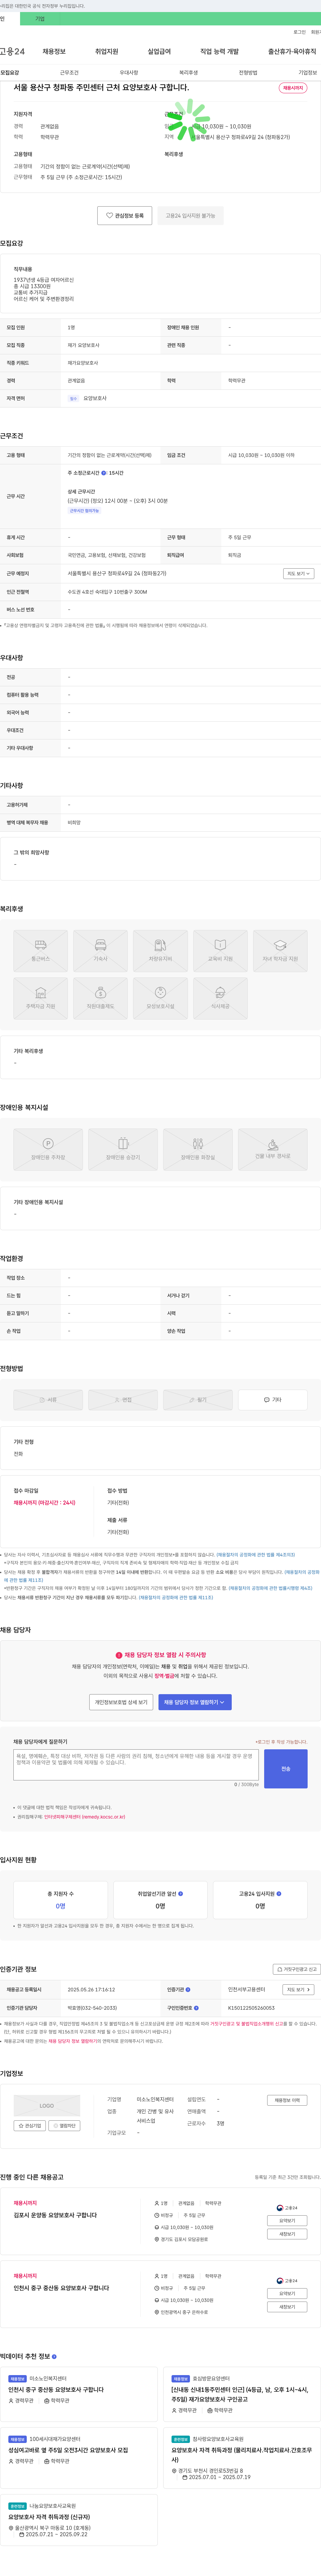Click the 고용24 logo

click(x=12, y=51)
